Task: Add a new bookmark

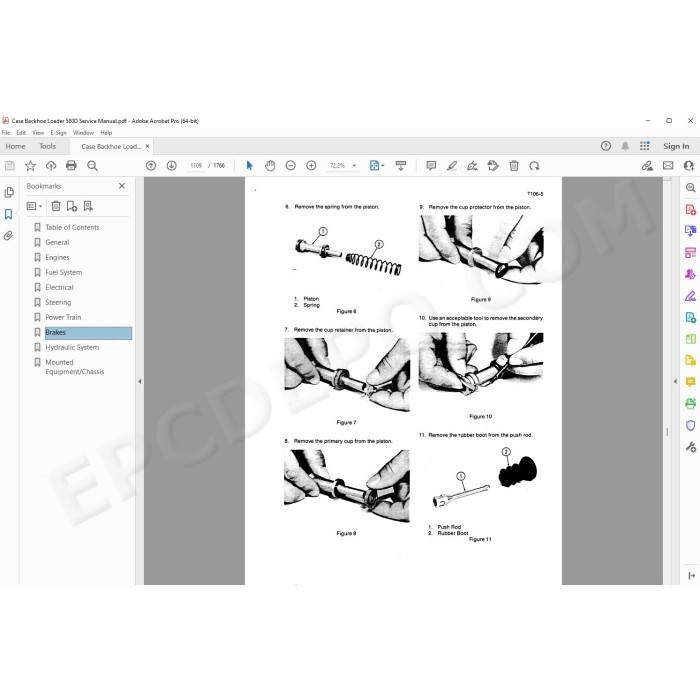Action: pos(71,206)
